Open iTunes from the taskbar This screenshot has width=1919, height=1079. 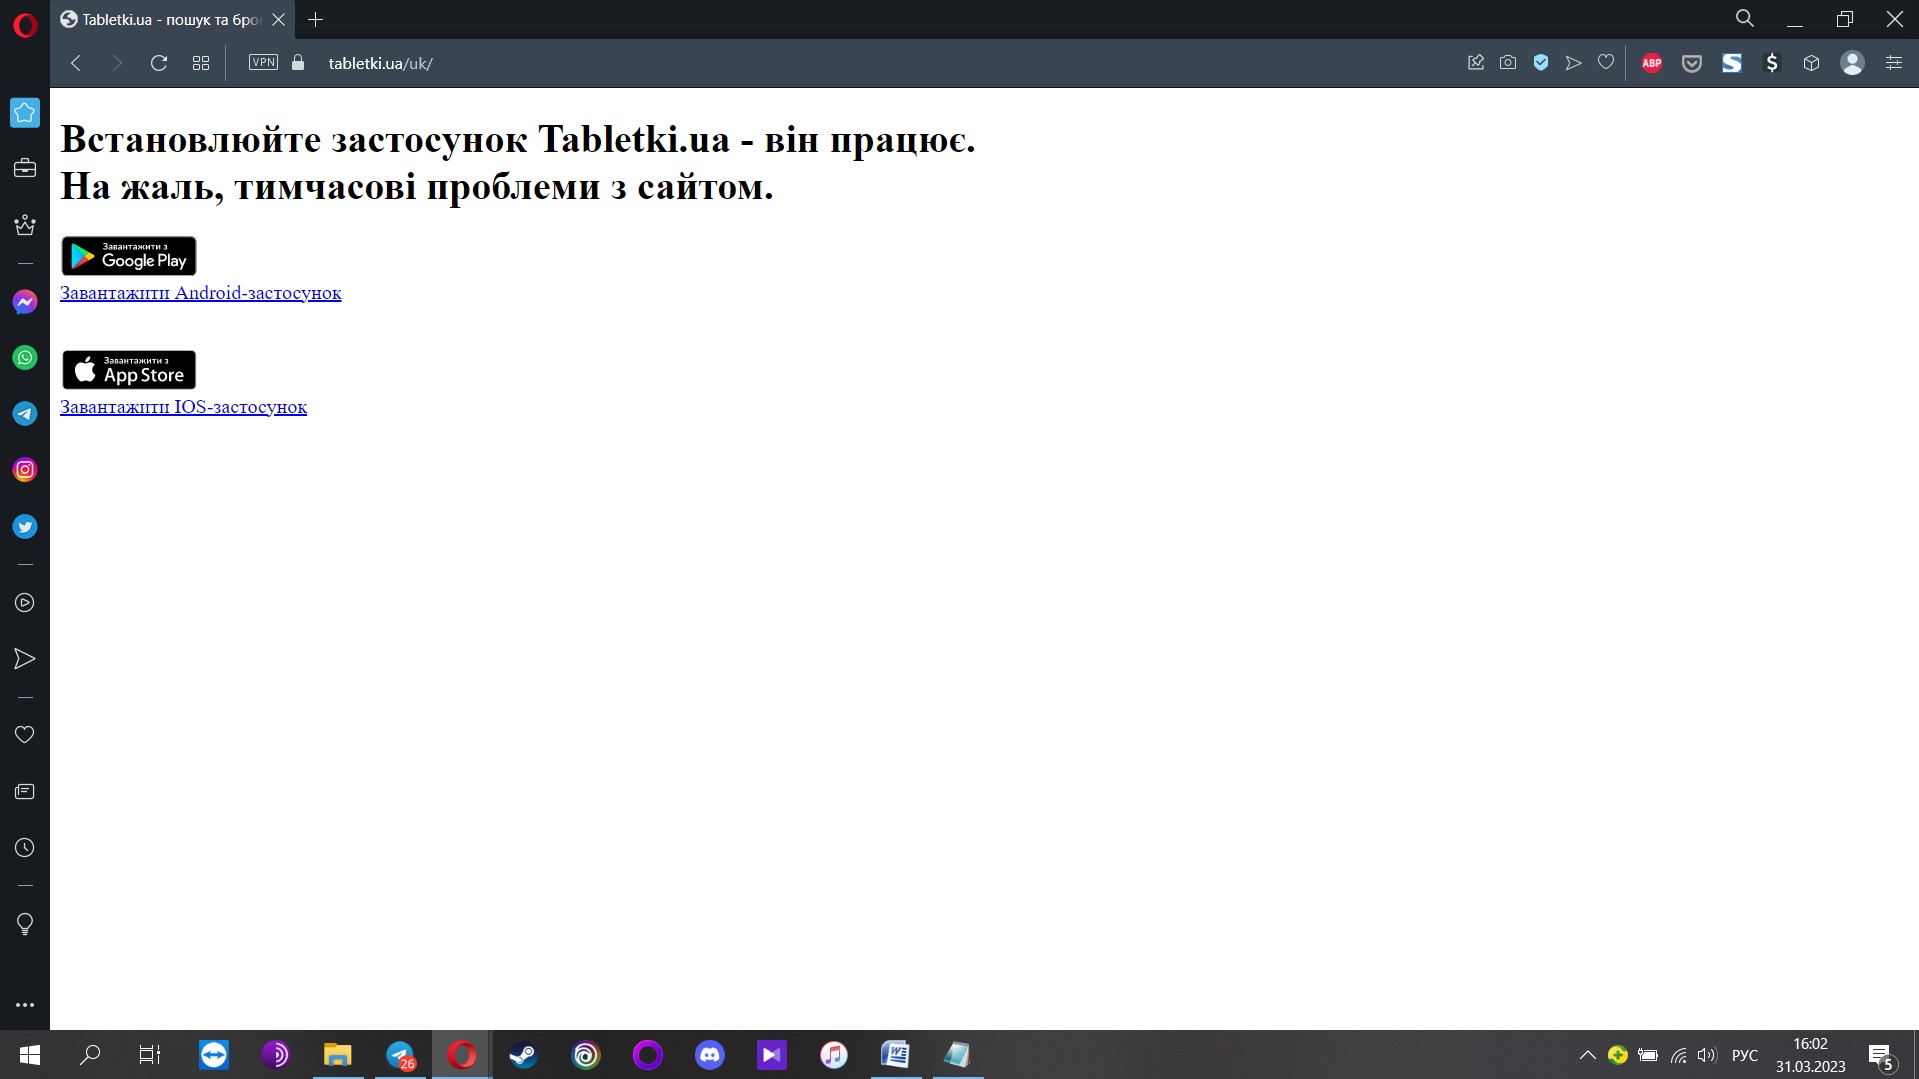834,1055
